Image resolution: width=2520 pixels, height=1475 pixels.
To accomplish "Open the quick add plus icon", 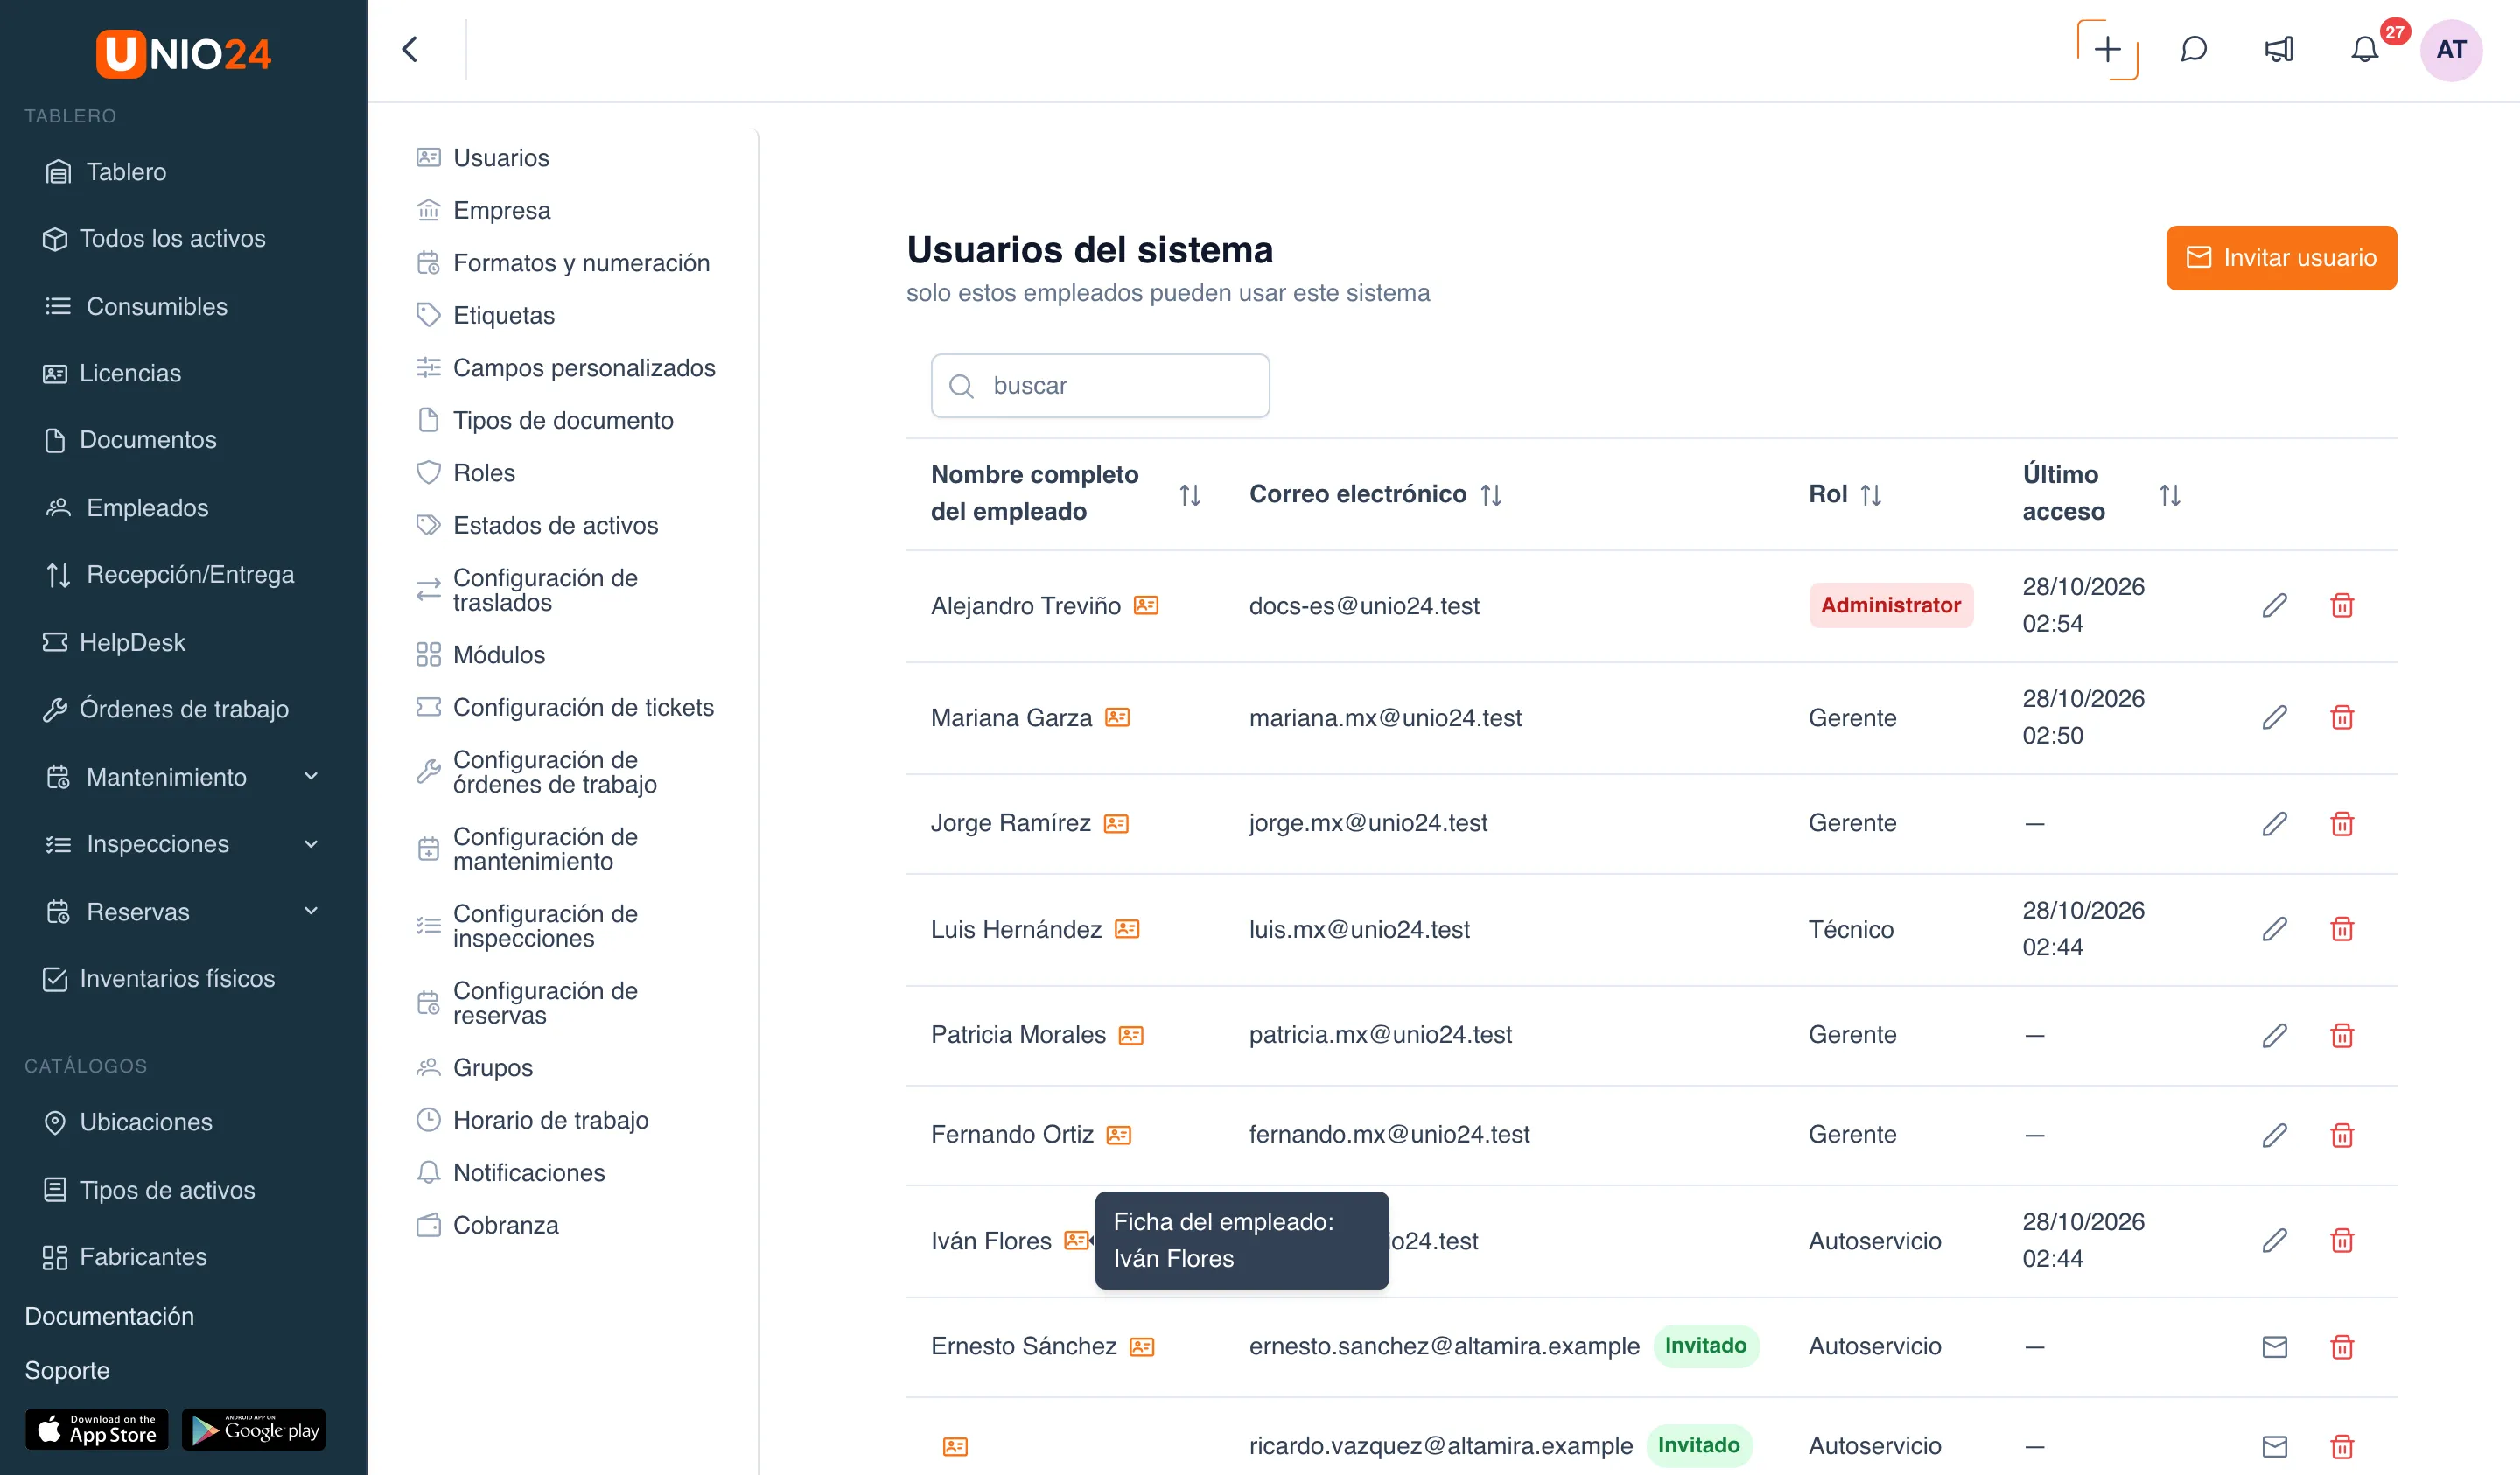I will [2107, 49].
